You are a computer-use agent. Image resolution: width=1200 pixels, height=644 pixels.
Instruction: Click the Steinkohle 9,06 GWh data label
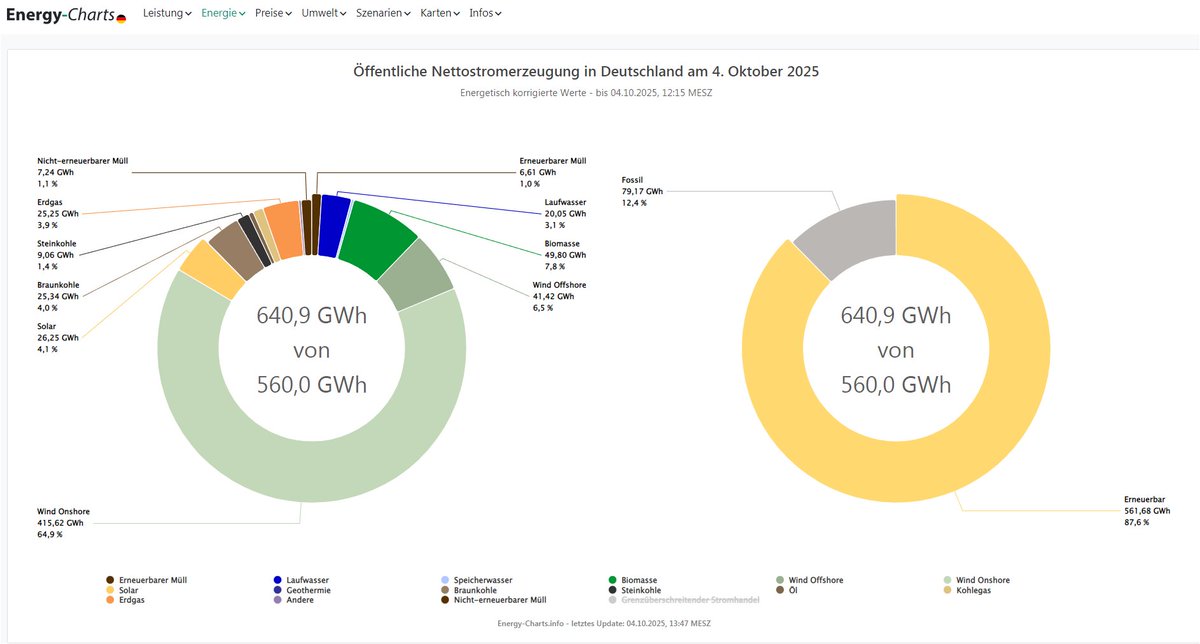point(56,255)
